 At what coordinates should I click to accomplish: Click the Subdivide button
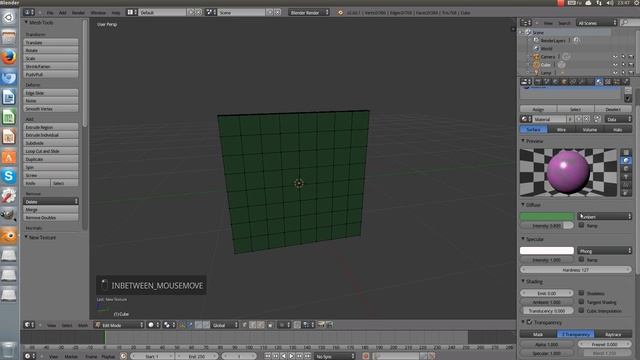(51, 143)
